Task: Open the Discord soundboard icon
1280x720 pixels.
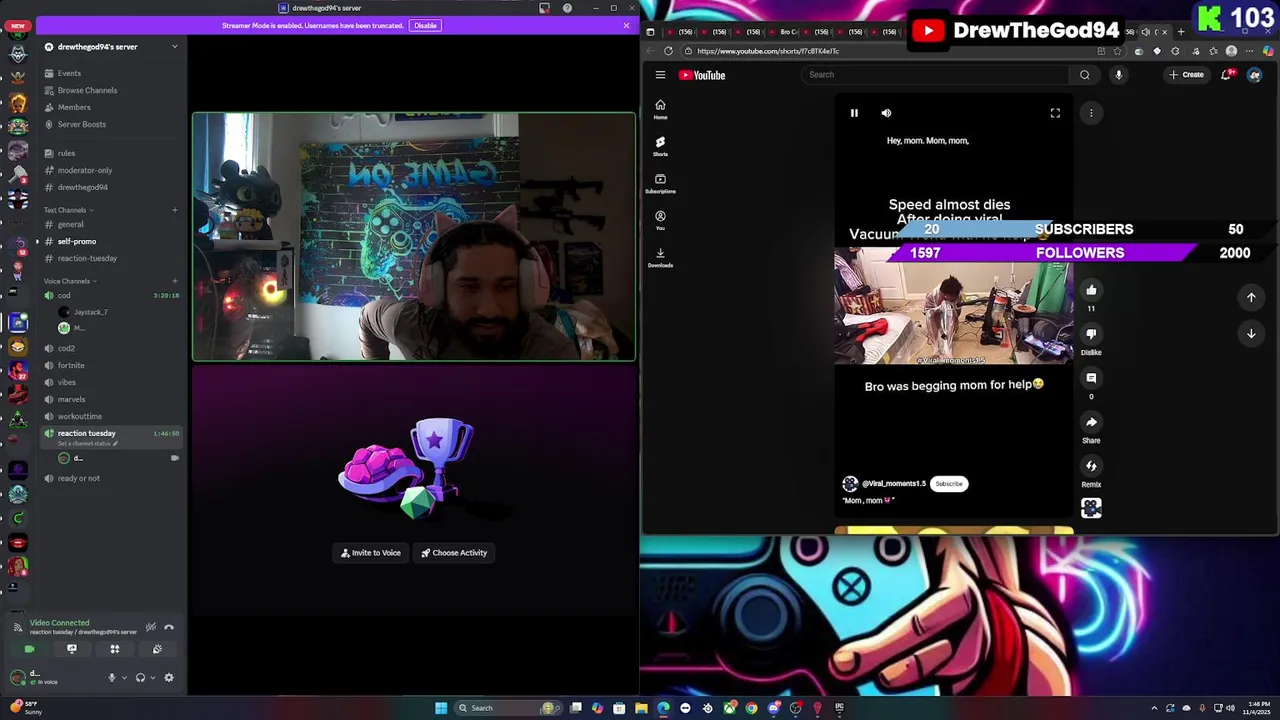Action: pyautogui.click(x=157, y=649)
